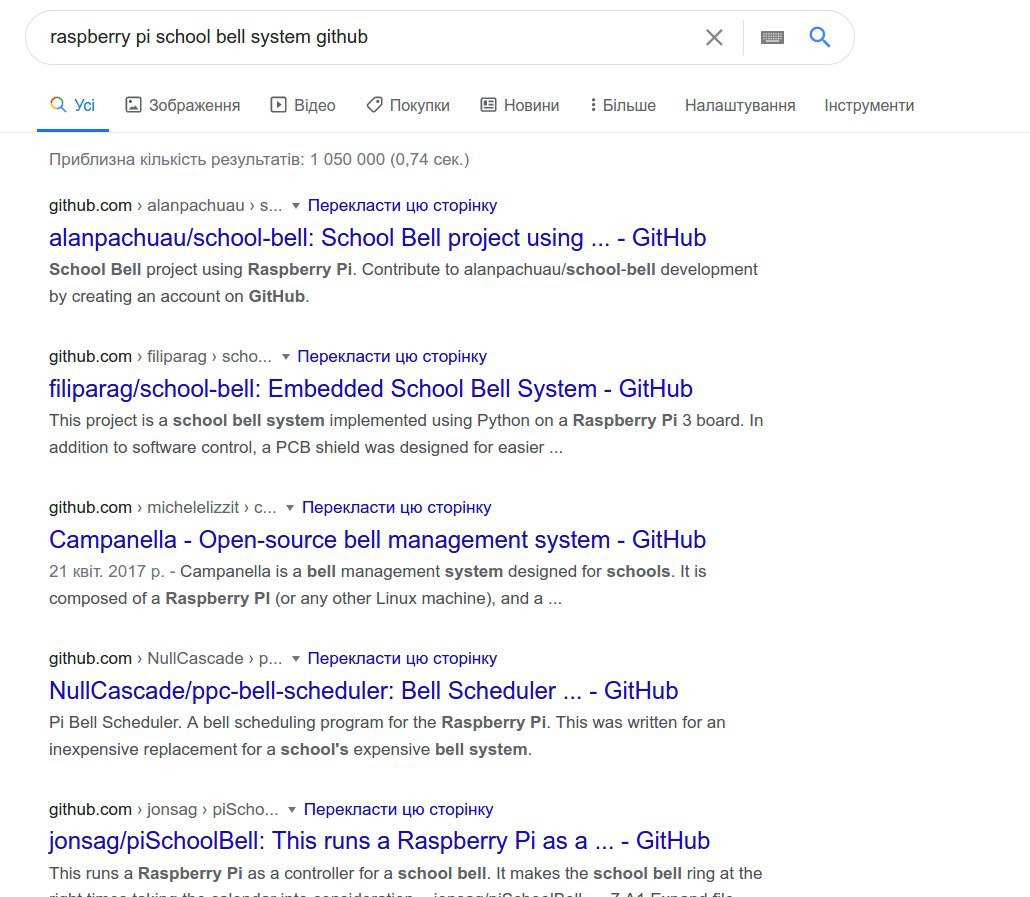Click the Покупки tab tag icon
Image resolution: width=1030 pixels, height=897 pixels.
click(374, 105)
